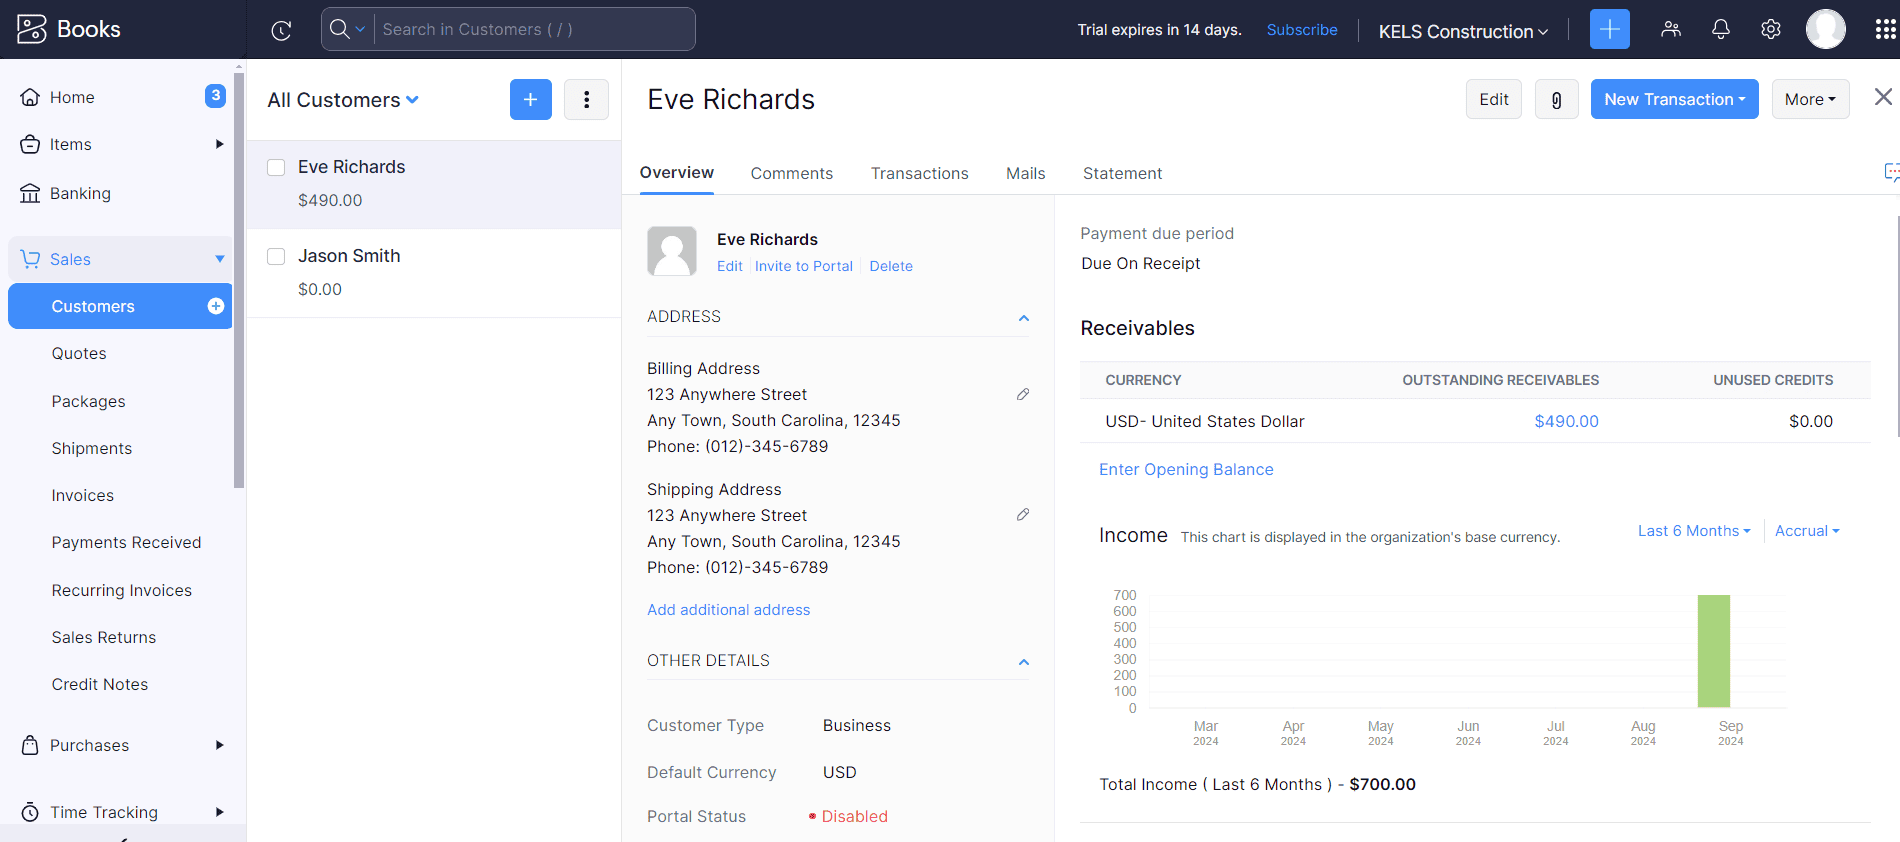
Task: Collapse the Sales menu arrow
Action: (x=220, y=259)
